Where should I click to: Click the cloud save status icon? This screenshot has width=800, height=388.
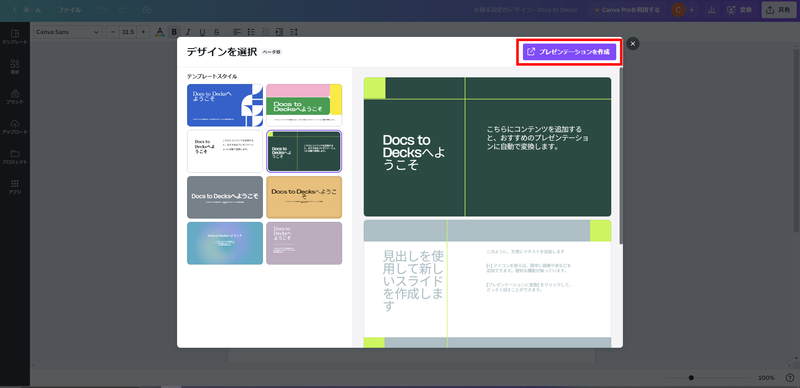(x=146, y=10)
